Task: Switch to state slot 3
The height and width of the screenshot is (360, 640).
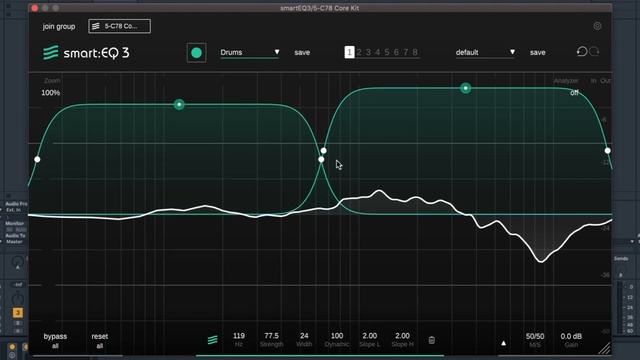Action: point(368,52)
